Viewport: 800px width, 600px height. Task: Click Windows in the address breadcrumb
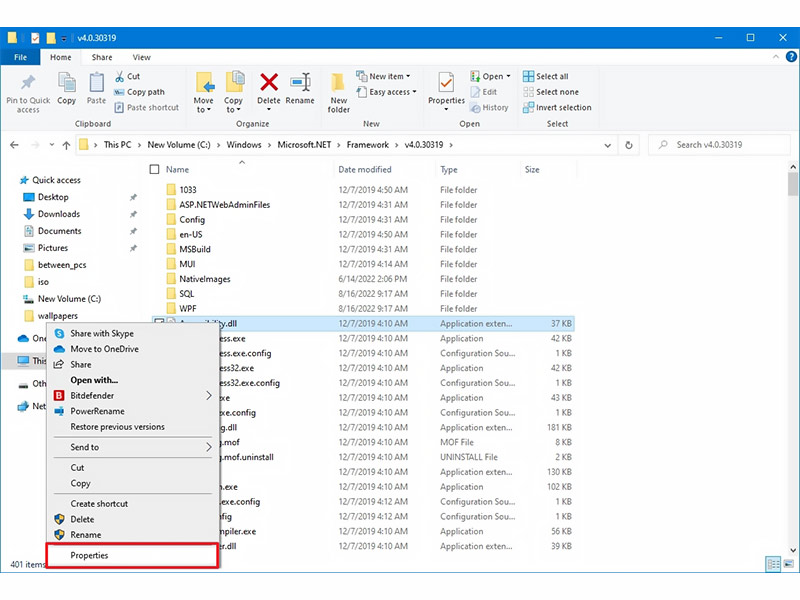[x=244, y=145]
